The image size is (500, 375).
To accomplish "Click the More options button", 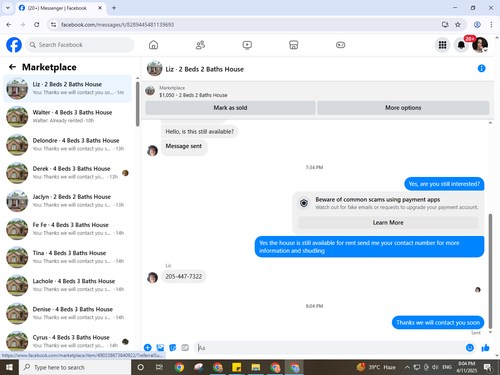I will [403, 108].
